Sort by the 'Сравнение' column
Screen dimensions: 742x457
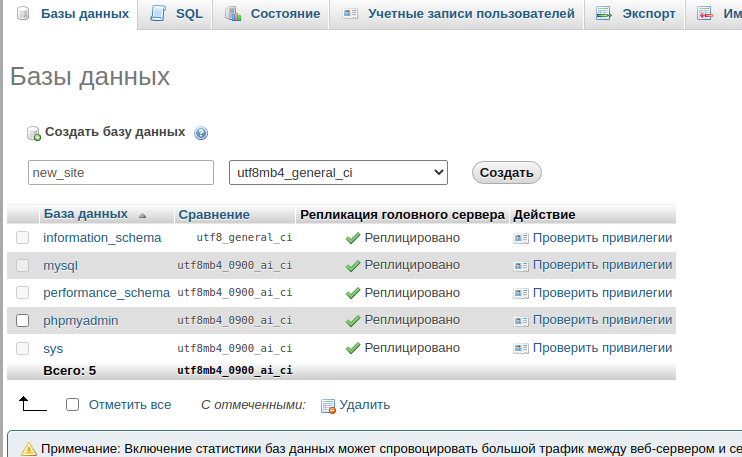[x=214, y=215]
